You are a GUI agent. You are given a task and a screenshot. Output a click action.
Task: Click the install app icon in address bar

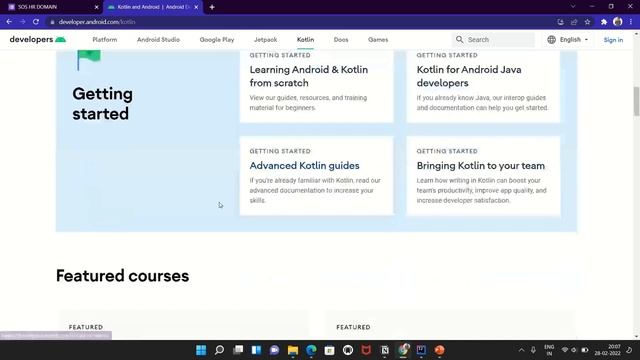pos(560,22)
